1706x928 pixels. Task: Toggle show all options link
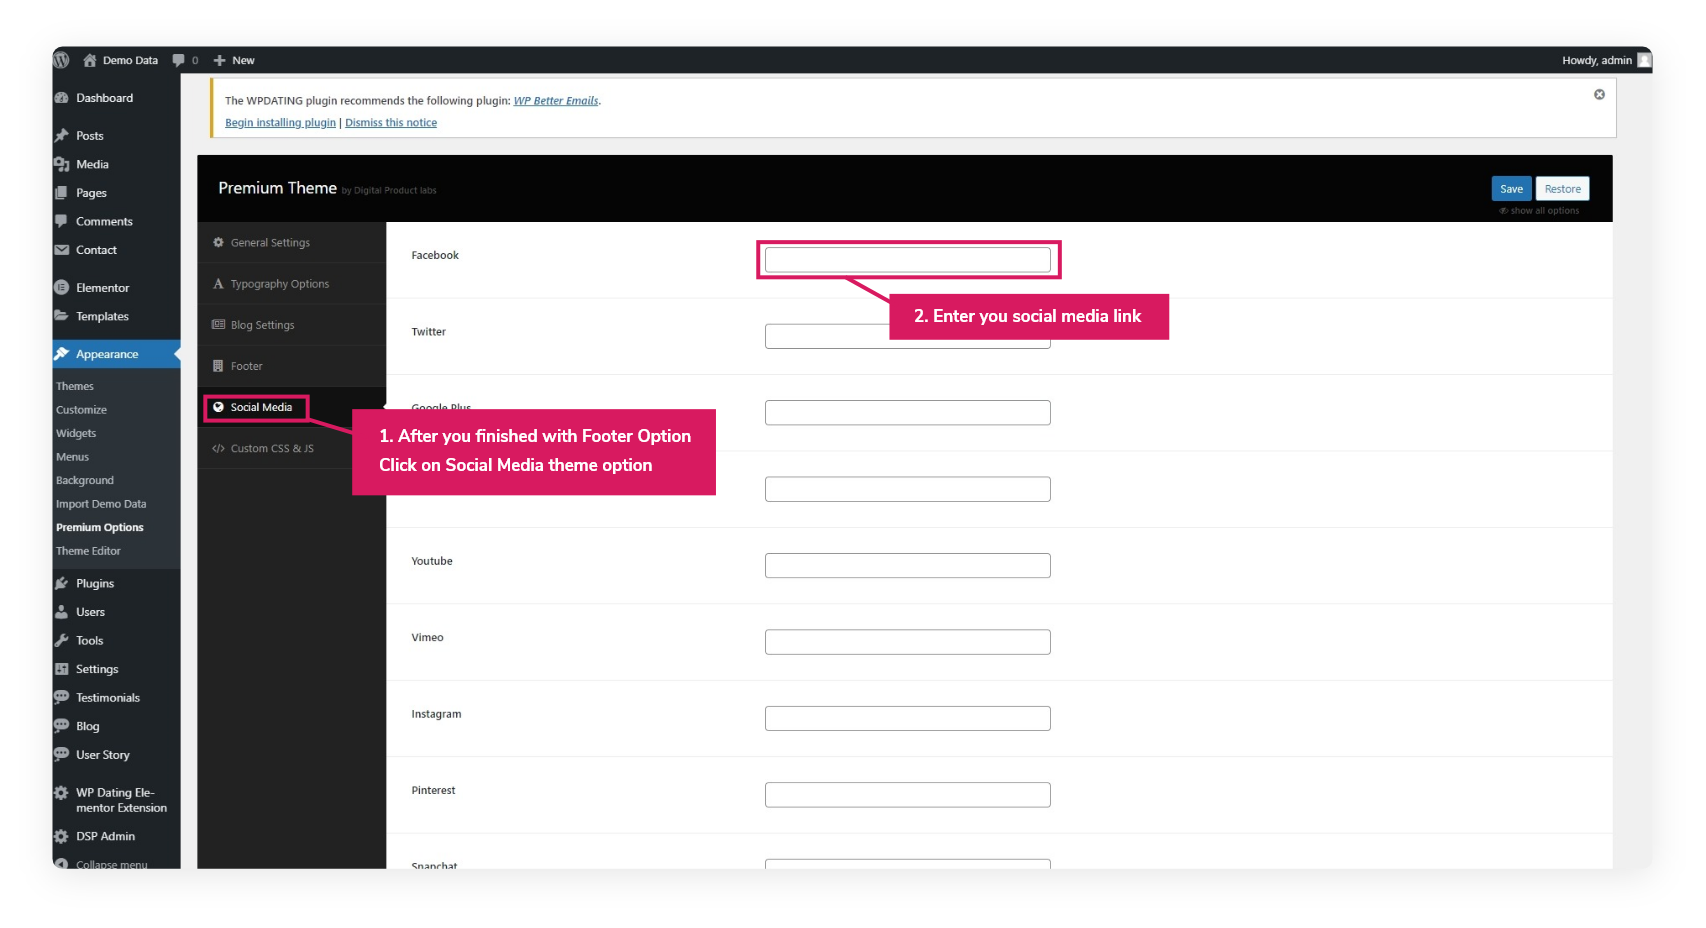[x=1540, y=211]
